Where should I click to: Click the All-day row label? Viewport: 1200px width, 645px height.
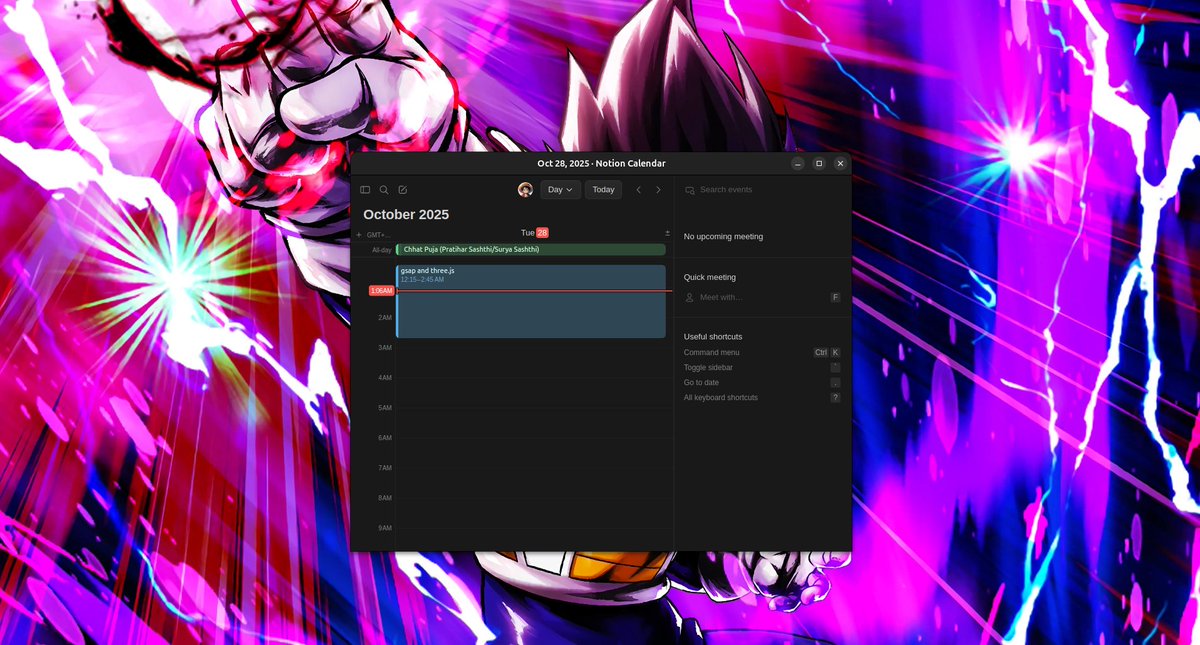coord(382,250)
